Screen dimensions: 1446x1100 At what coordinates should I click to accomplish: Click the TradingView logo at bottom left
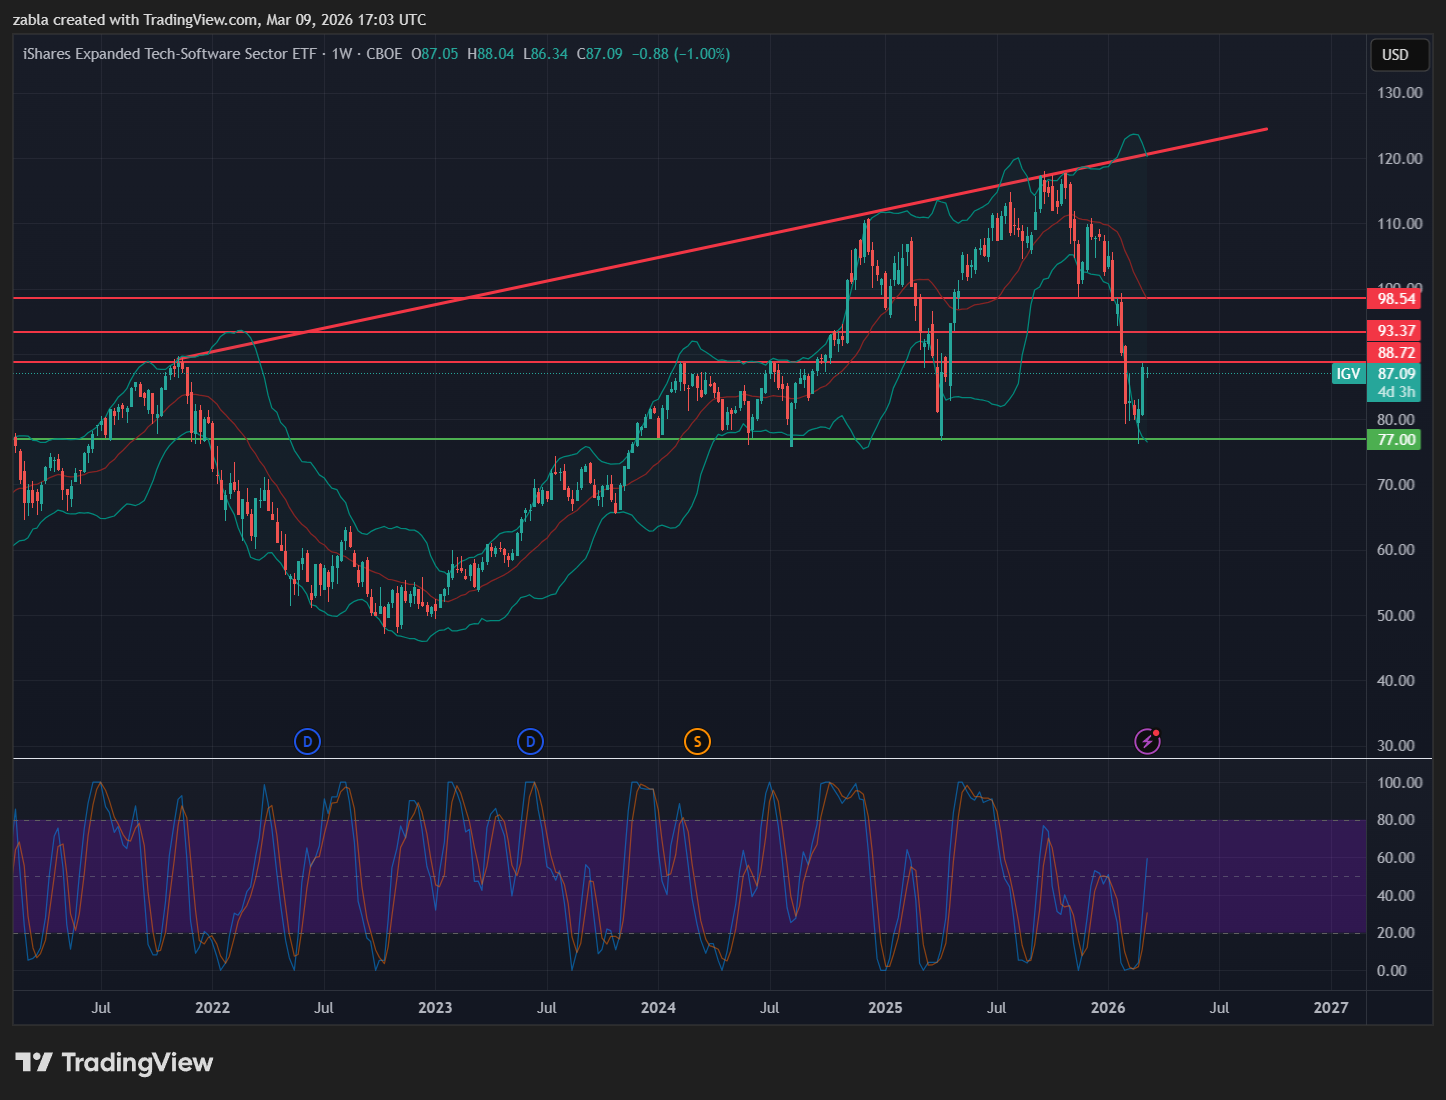click(114, 1062)
